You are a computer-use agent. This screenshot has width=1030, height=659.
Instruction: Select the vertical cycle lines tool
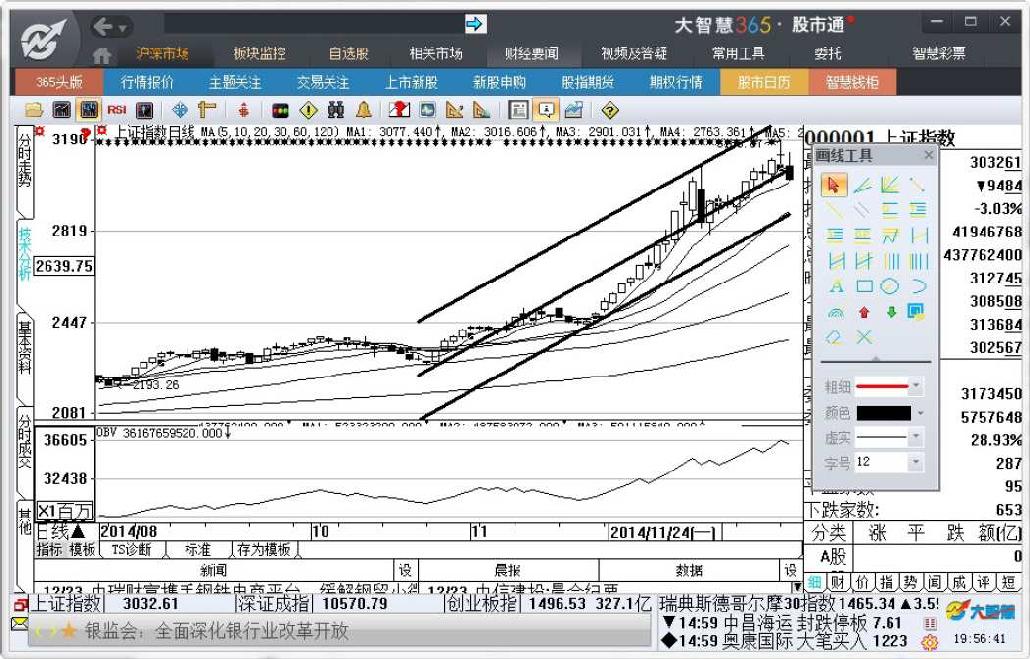coord(891,261)
